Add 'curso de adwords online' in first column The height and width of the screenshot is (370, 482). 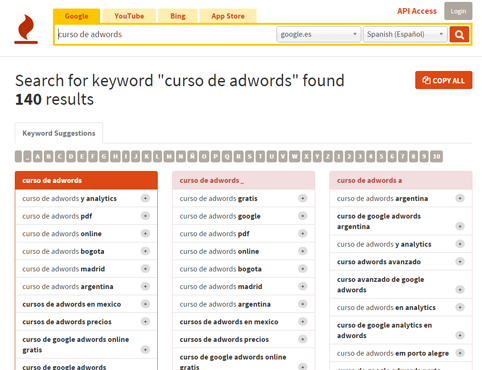coord(145,233)
